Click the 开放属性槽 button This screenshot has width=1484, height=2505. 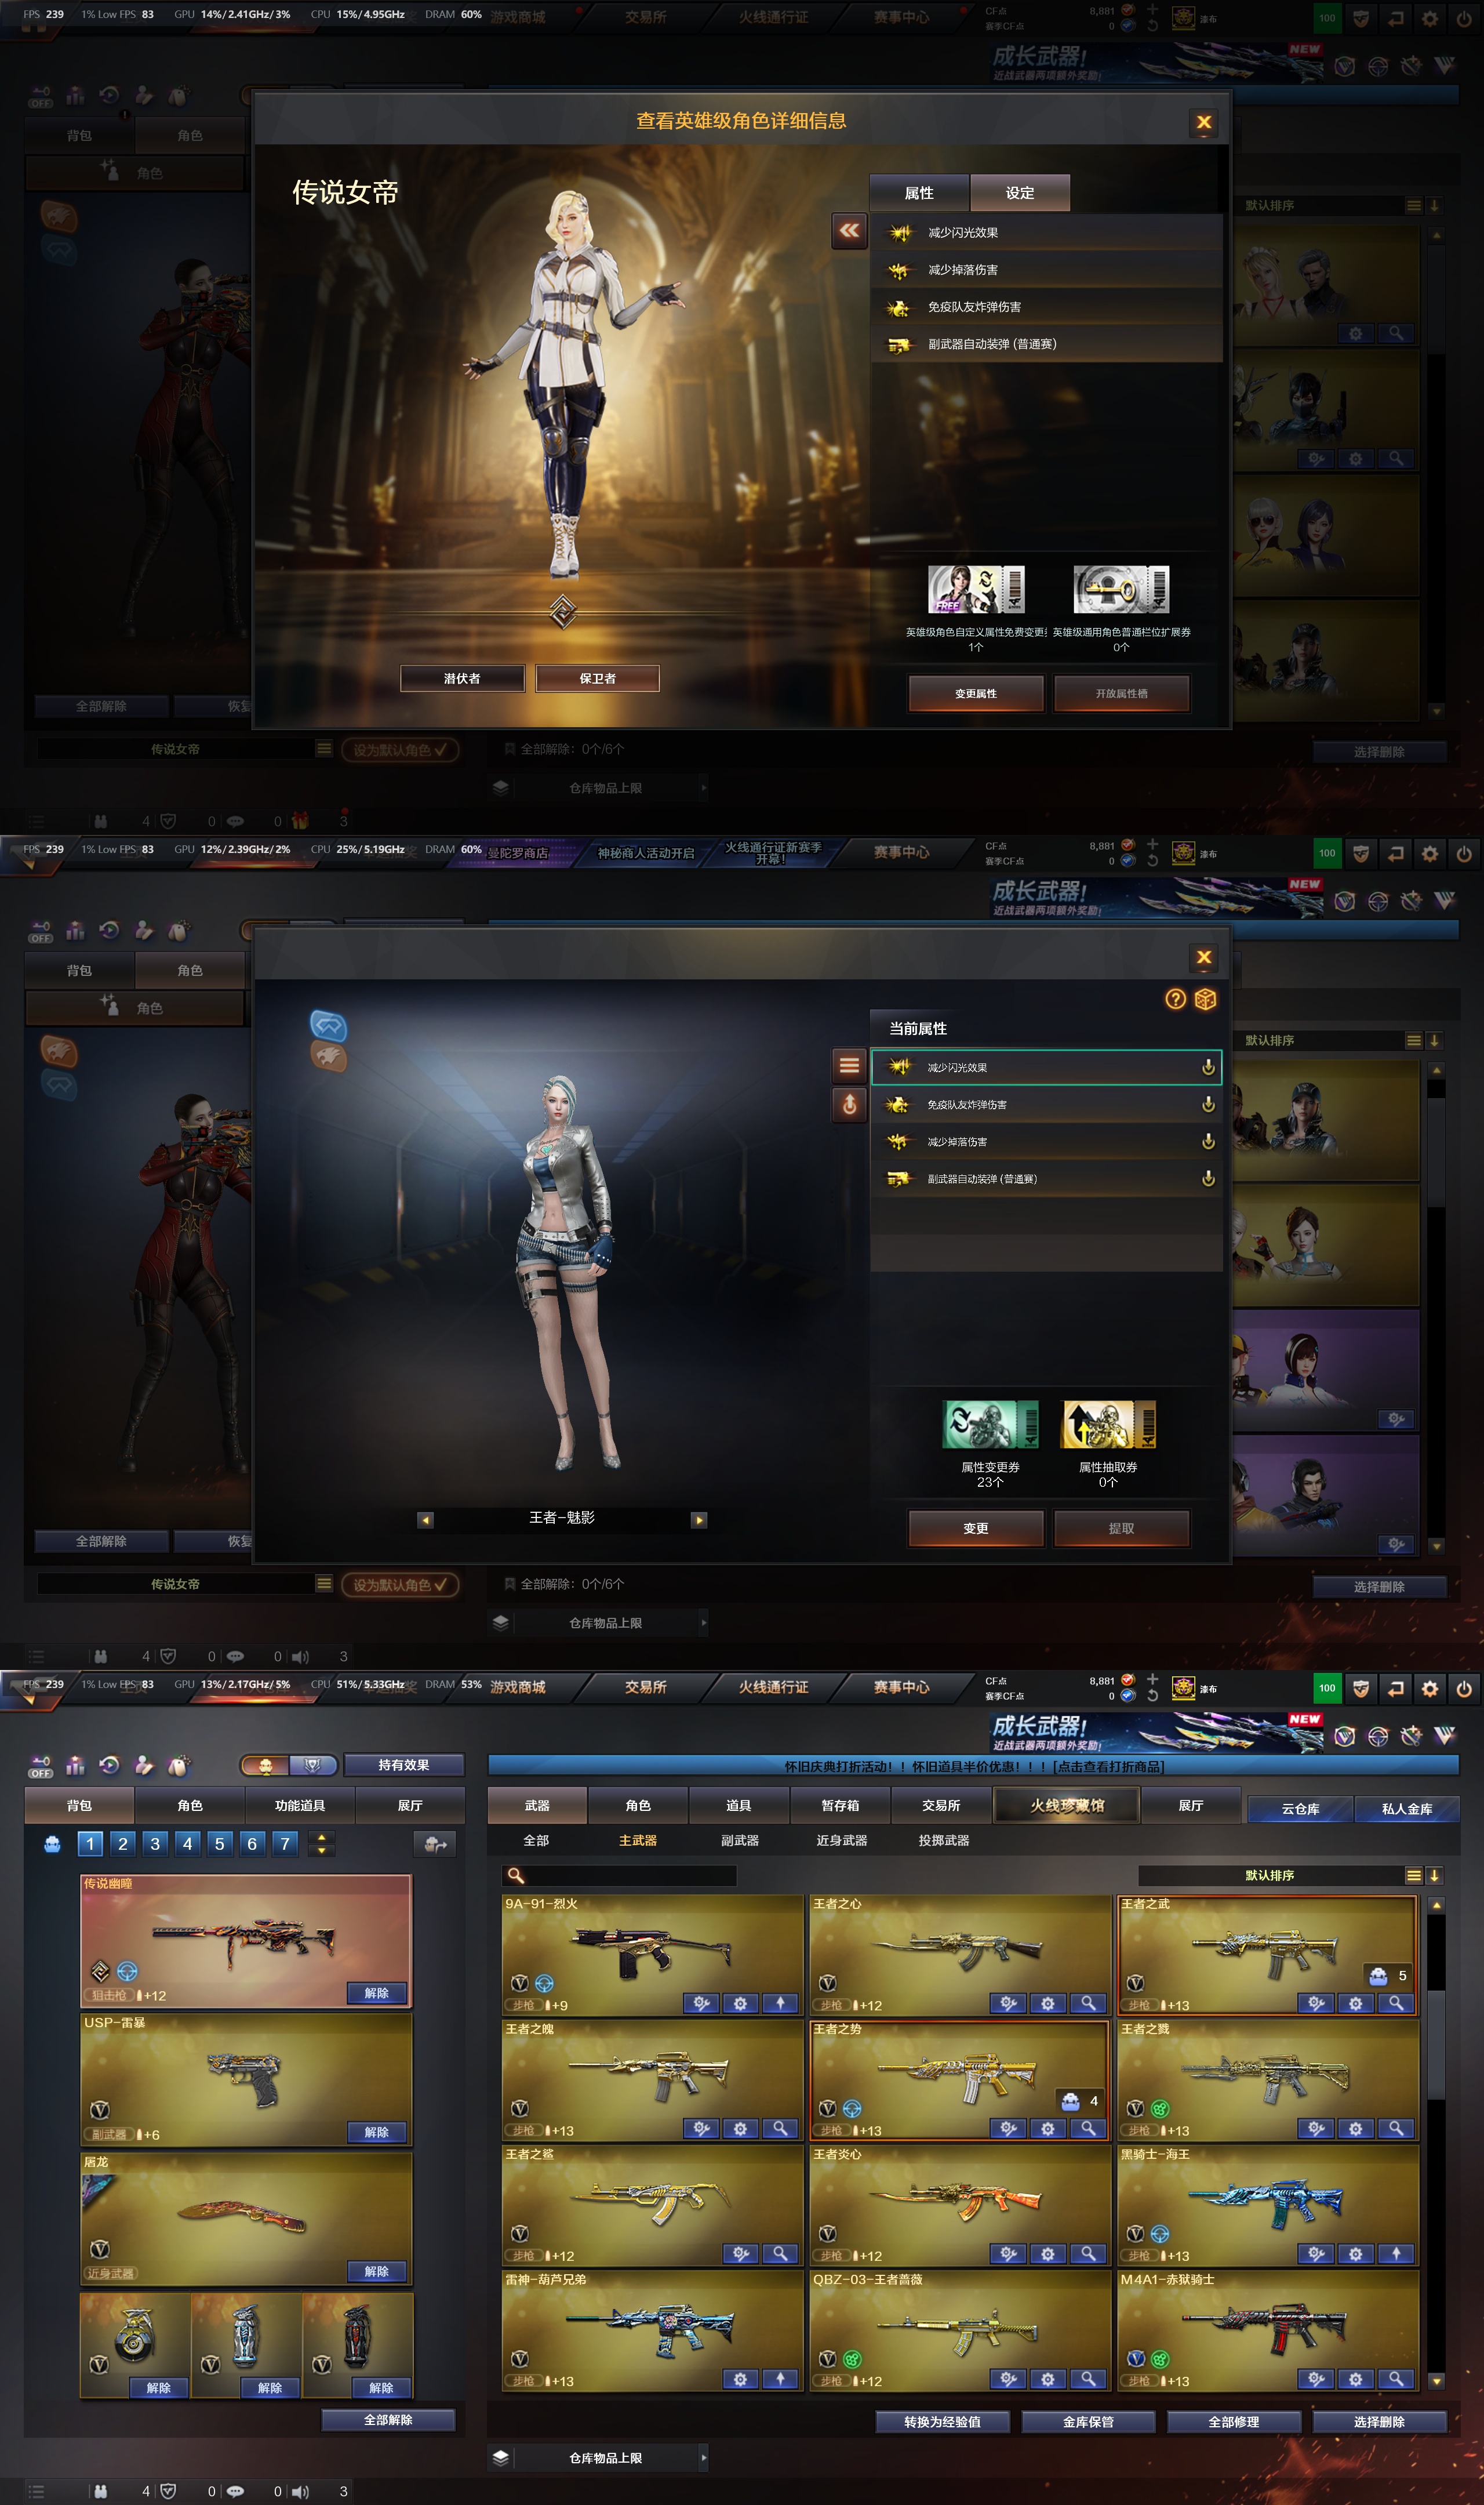point(1122,693)
